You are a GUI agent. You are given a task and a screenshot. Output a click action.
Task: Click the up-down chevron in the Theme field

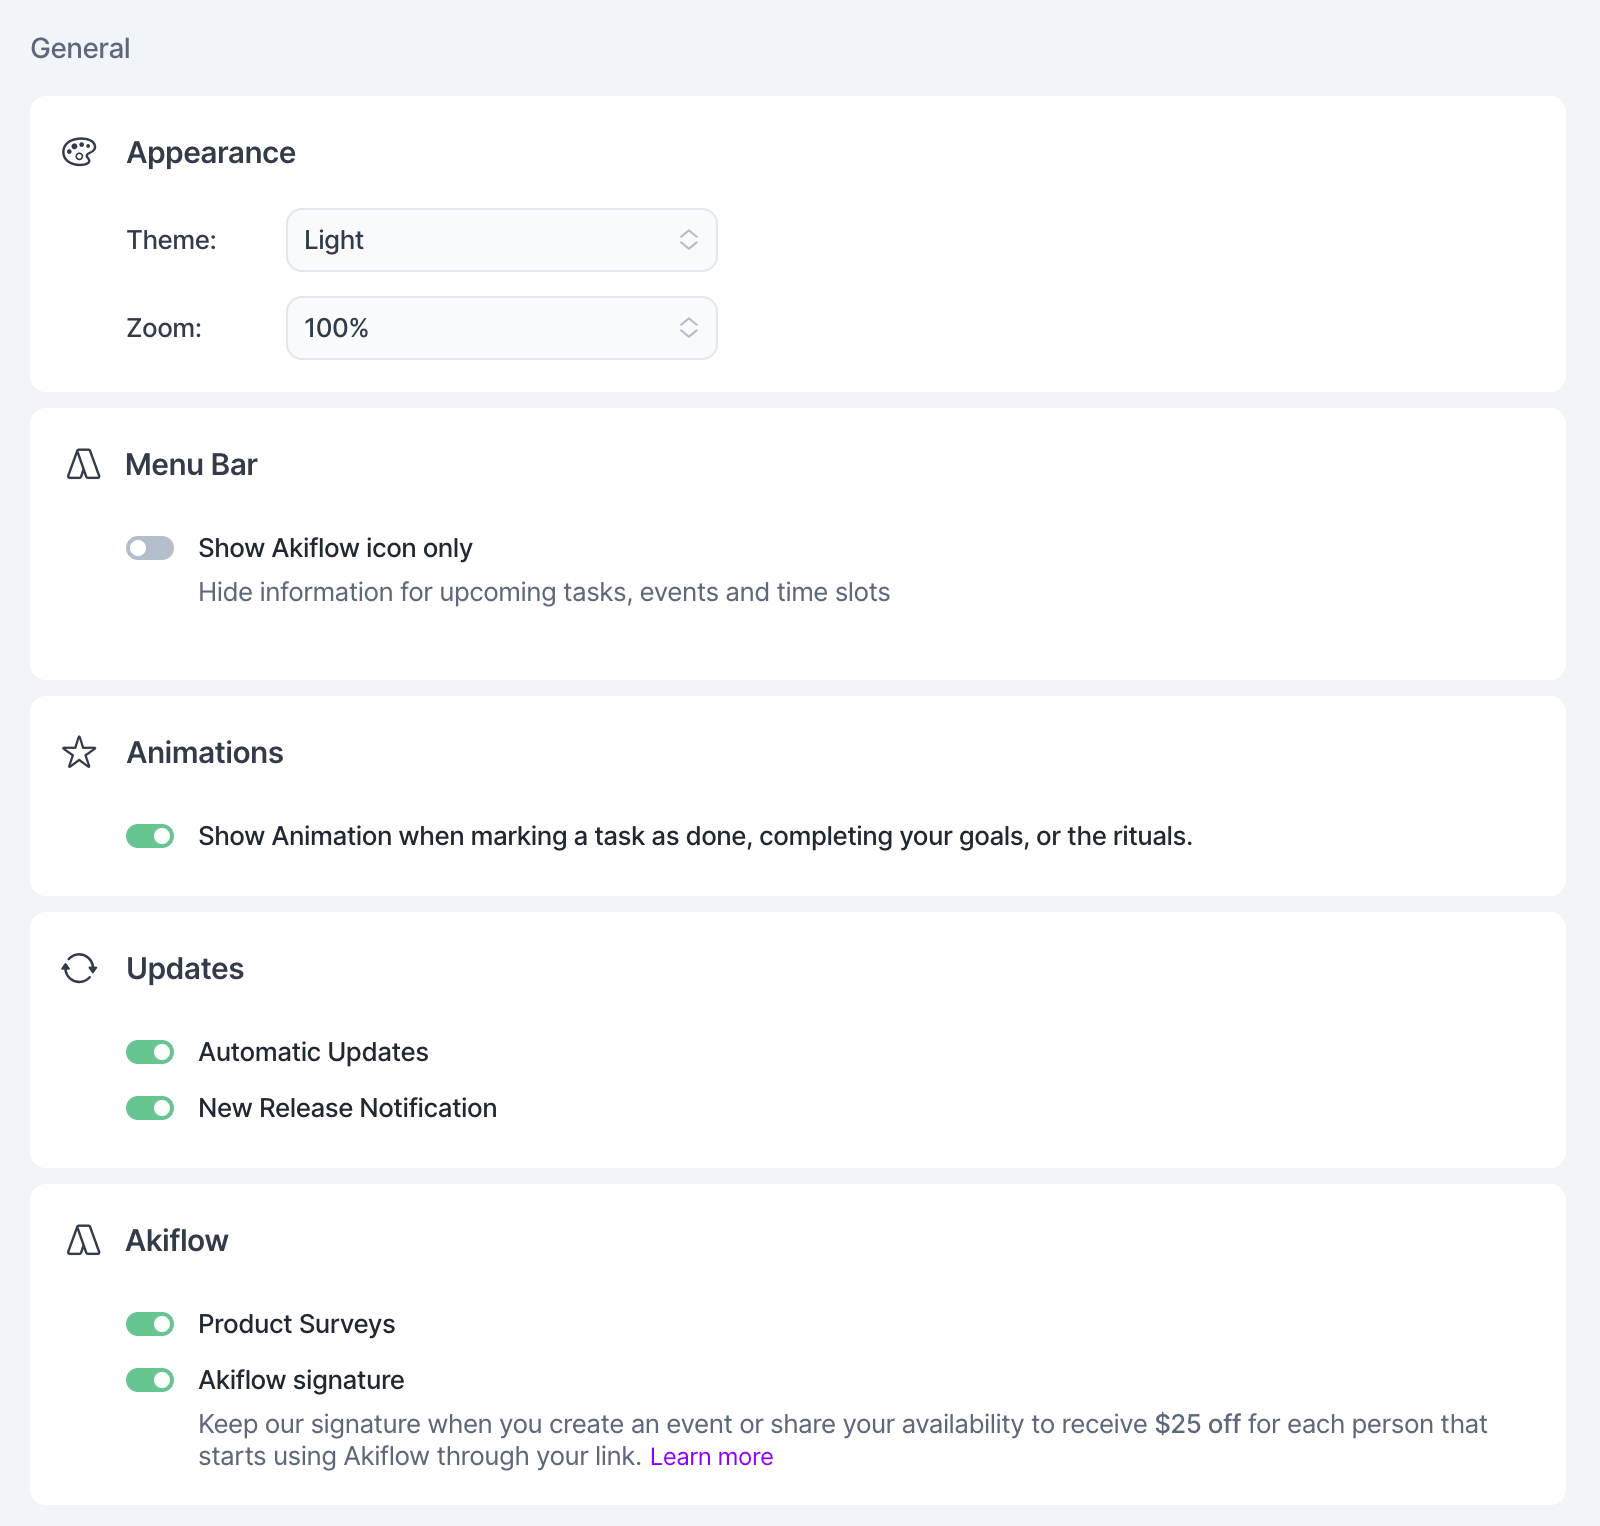688,240
